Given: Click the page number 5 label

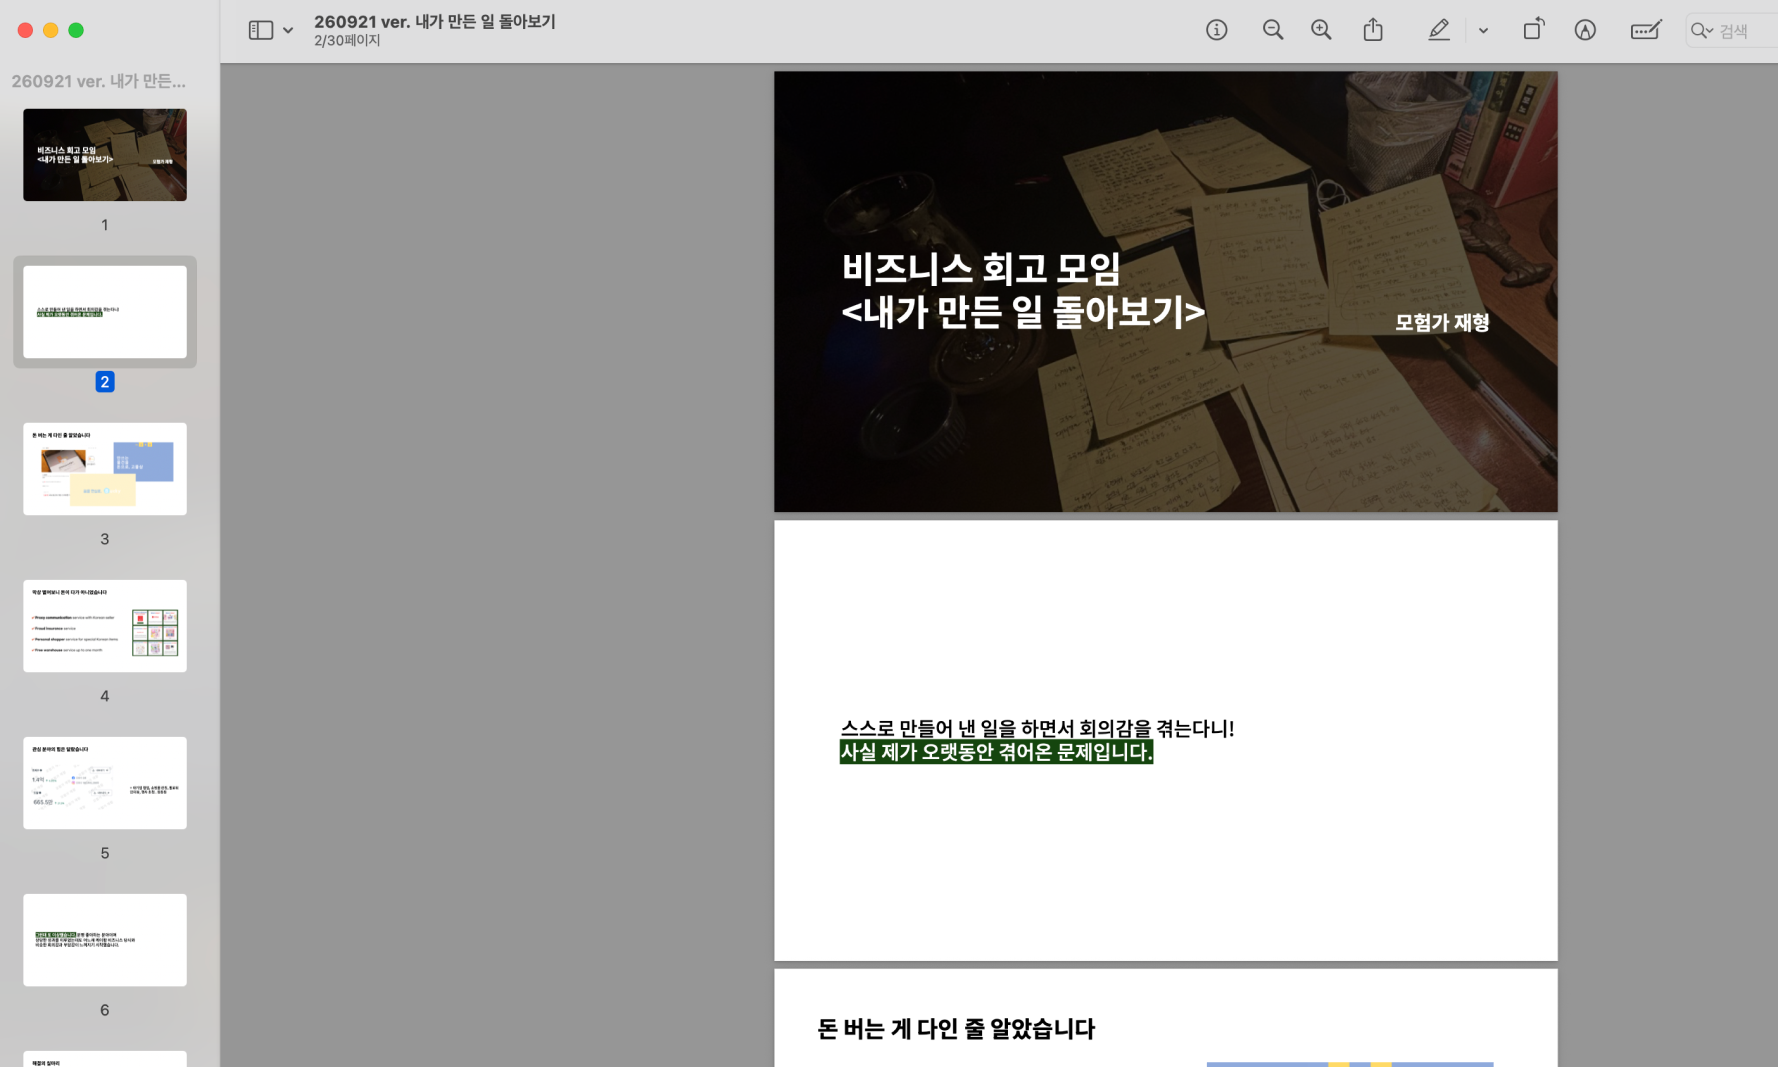Looking at the screenshot, I should [x=105, y=853].
